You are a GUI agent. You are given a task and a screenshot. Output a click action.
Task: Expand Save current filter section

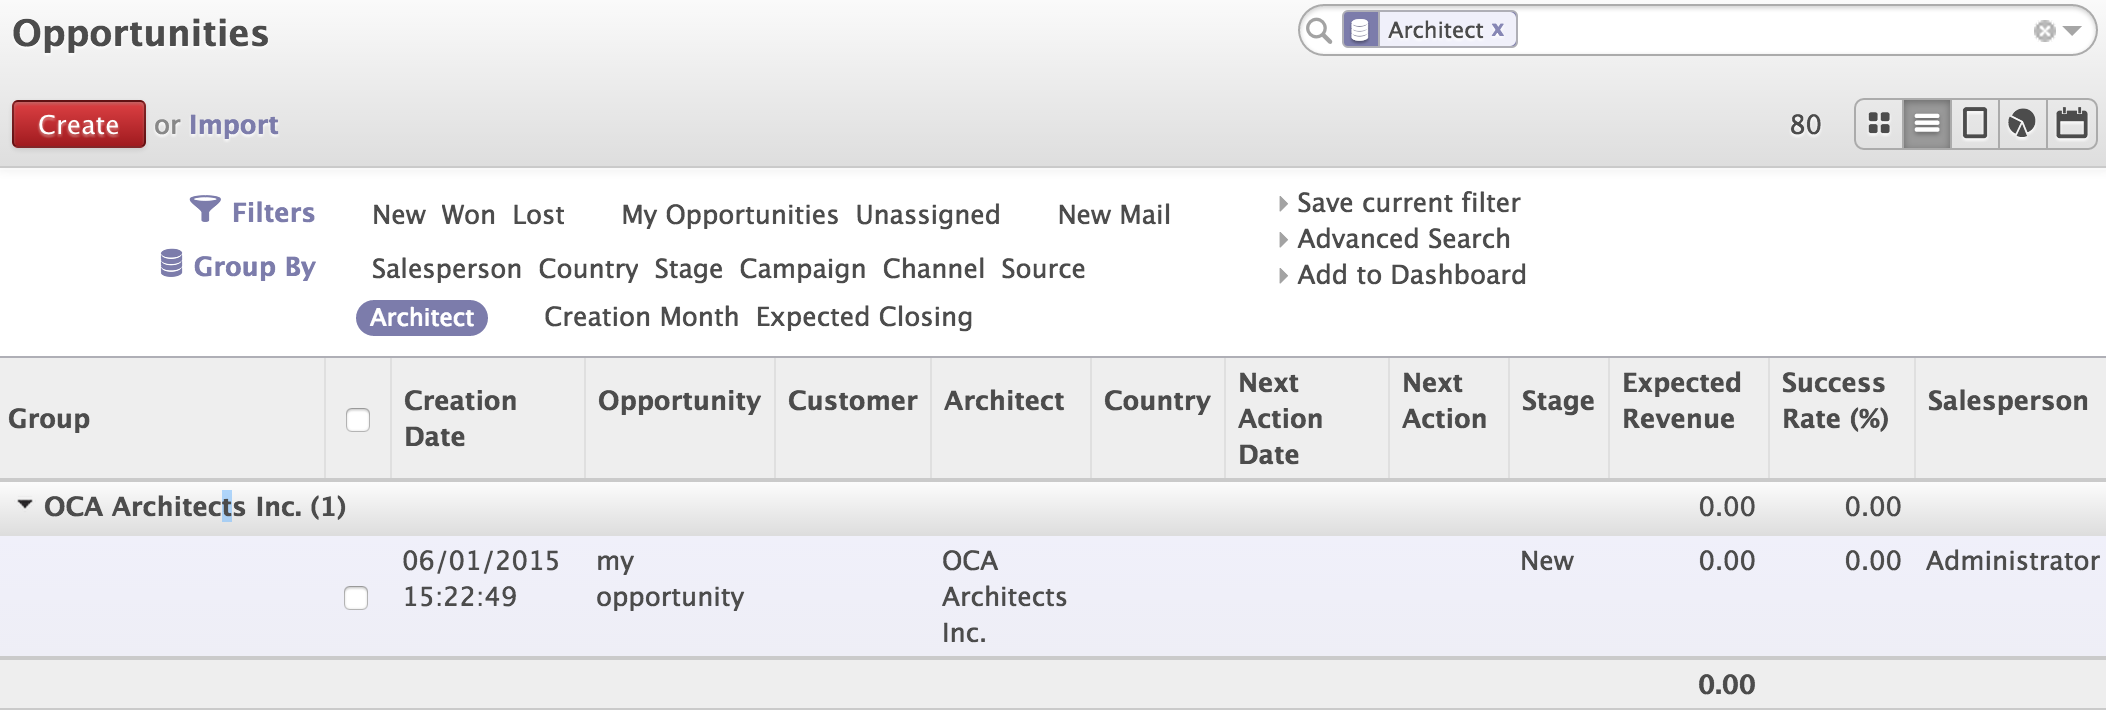(1408, 203)
